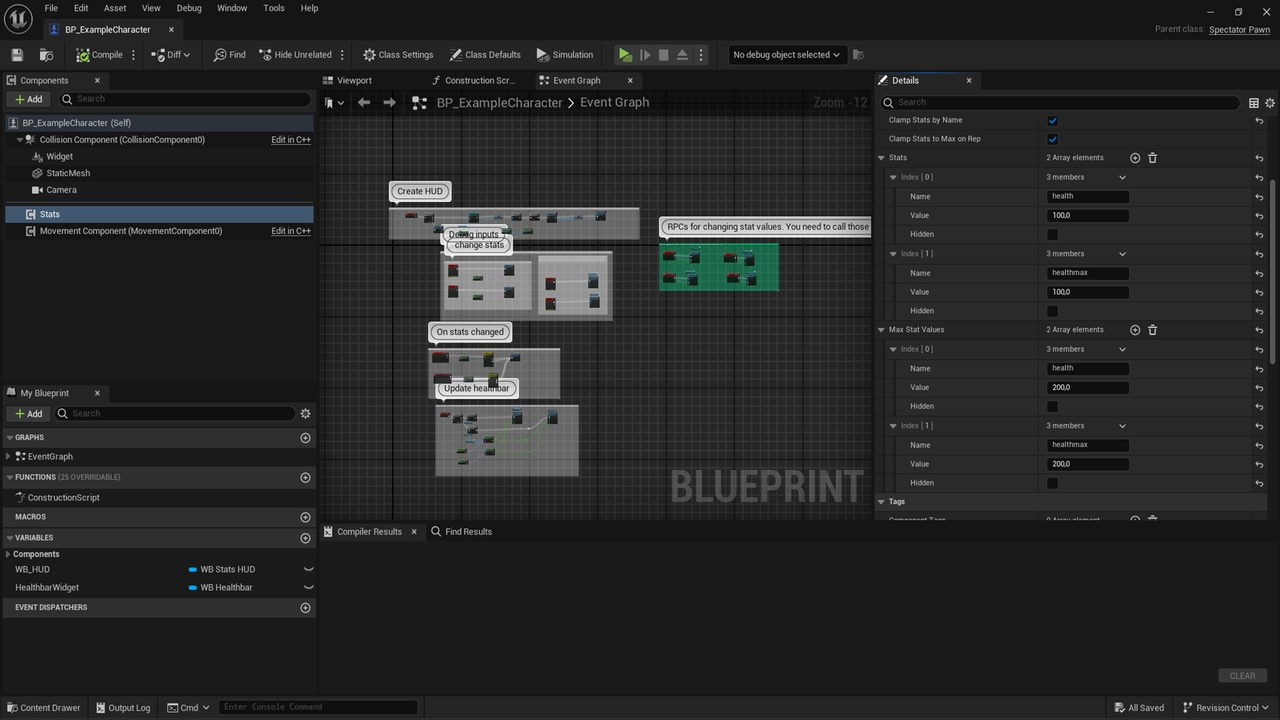Screen dimensions: 1280x720
Task: Add an element to the Max Stat Values array
Action: pyautogui.click(x=1135, y=330)
